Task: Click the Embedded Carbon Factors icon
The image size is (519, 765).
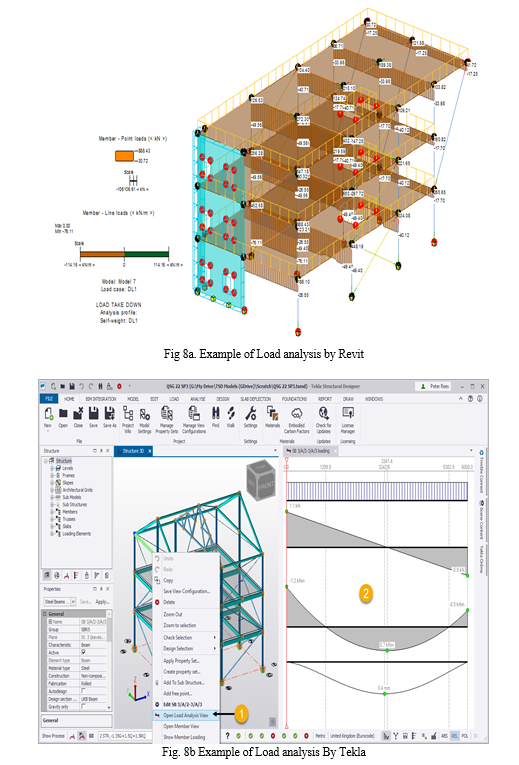Action: (x=297, y=420)
